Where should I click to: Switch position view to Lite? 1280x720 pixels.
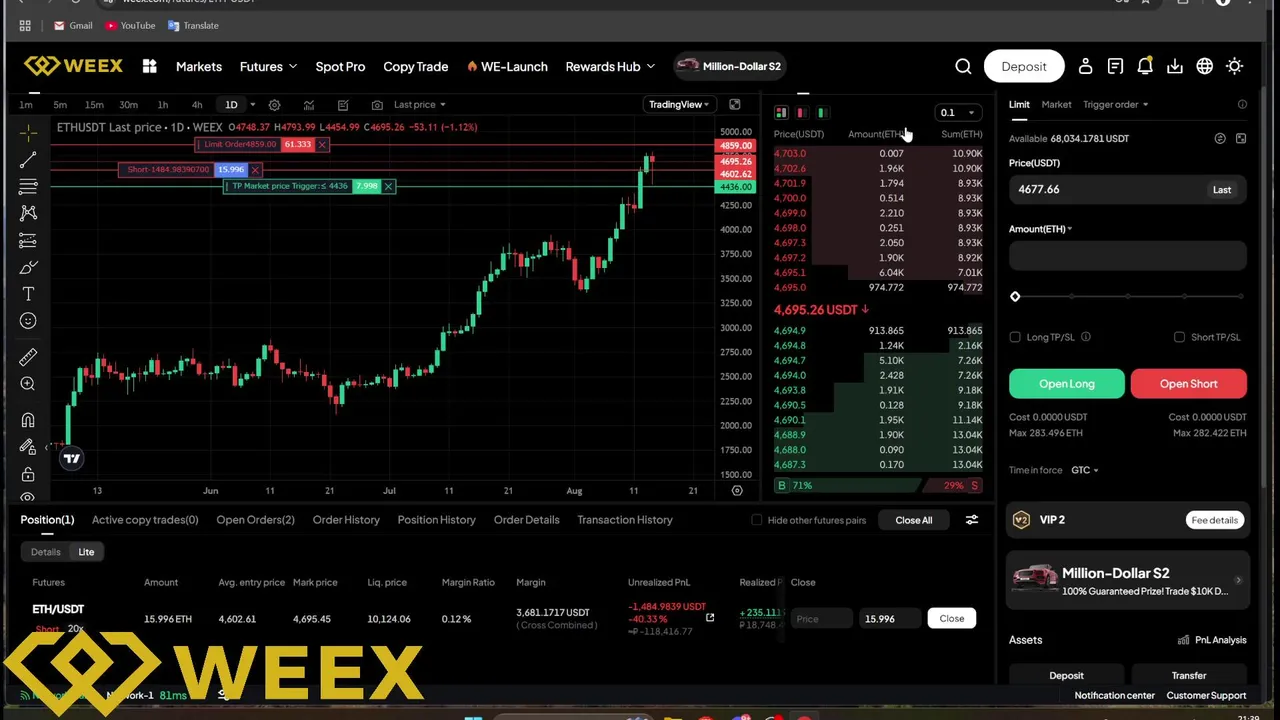point(86,552)
